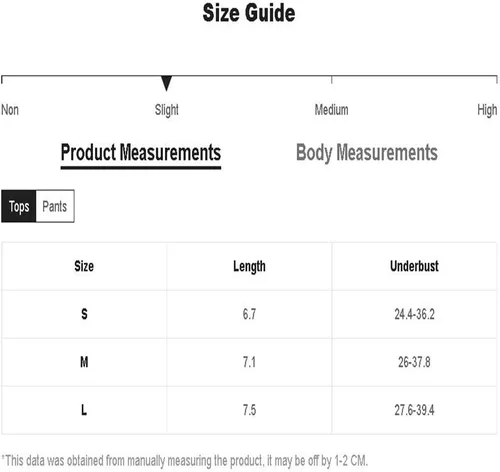This screenshot has height=472, width=500.
Task: Switch to the Pants toggle
Action: point(55,206)
